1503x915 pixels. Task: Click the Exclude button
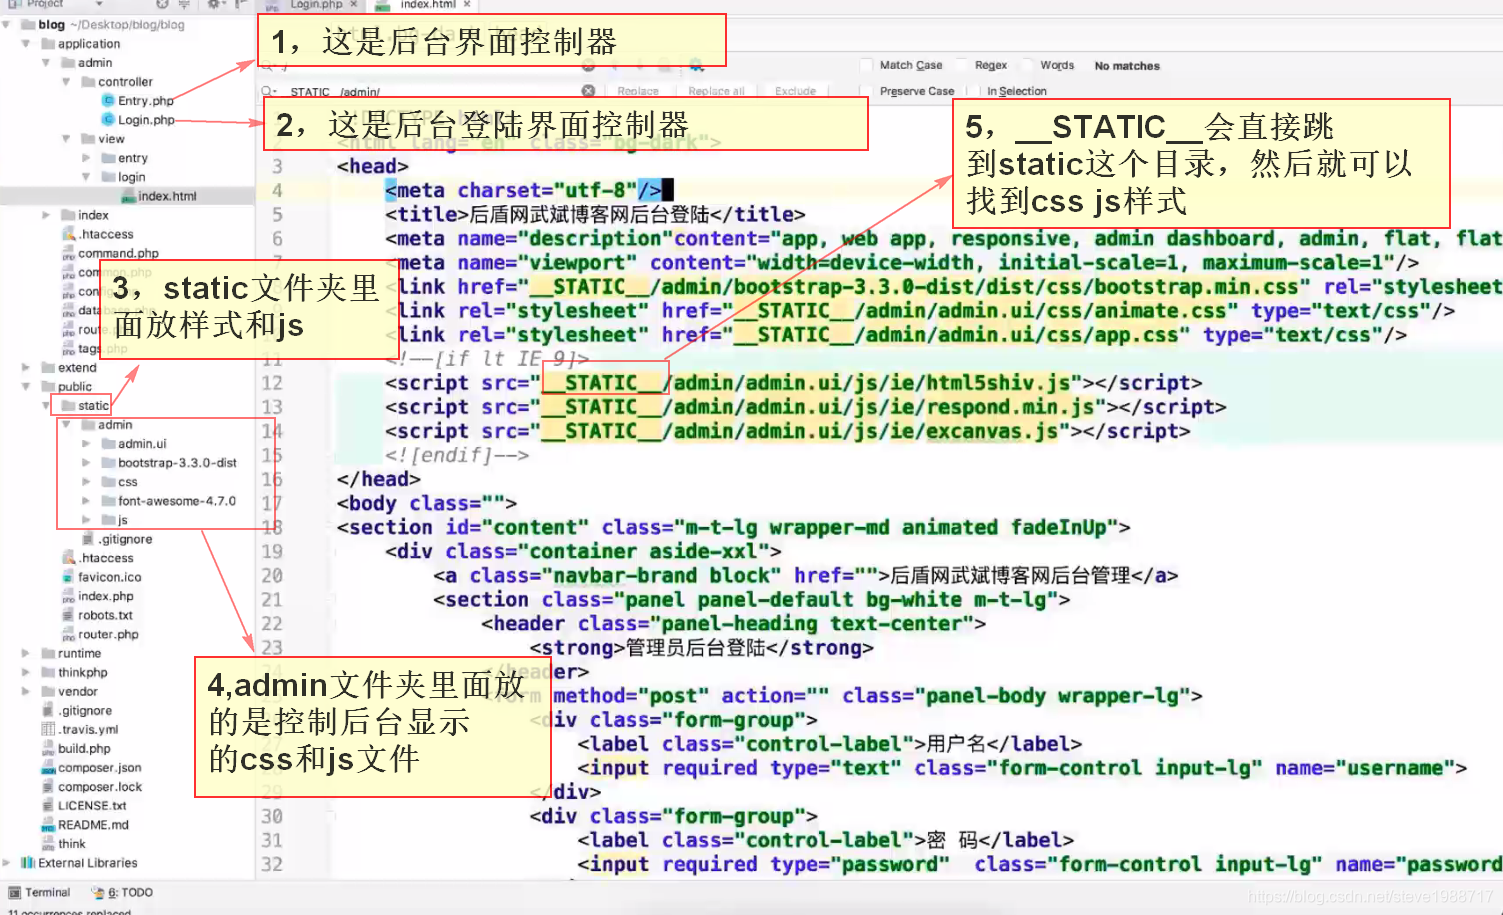coord(796,91)
